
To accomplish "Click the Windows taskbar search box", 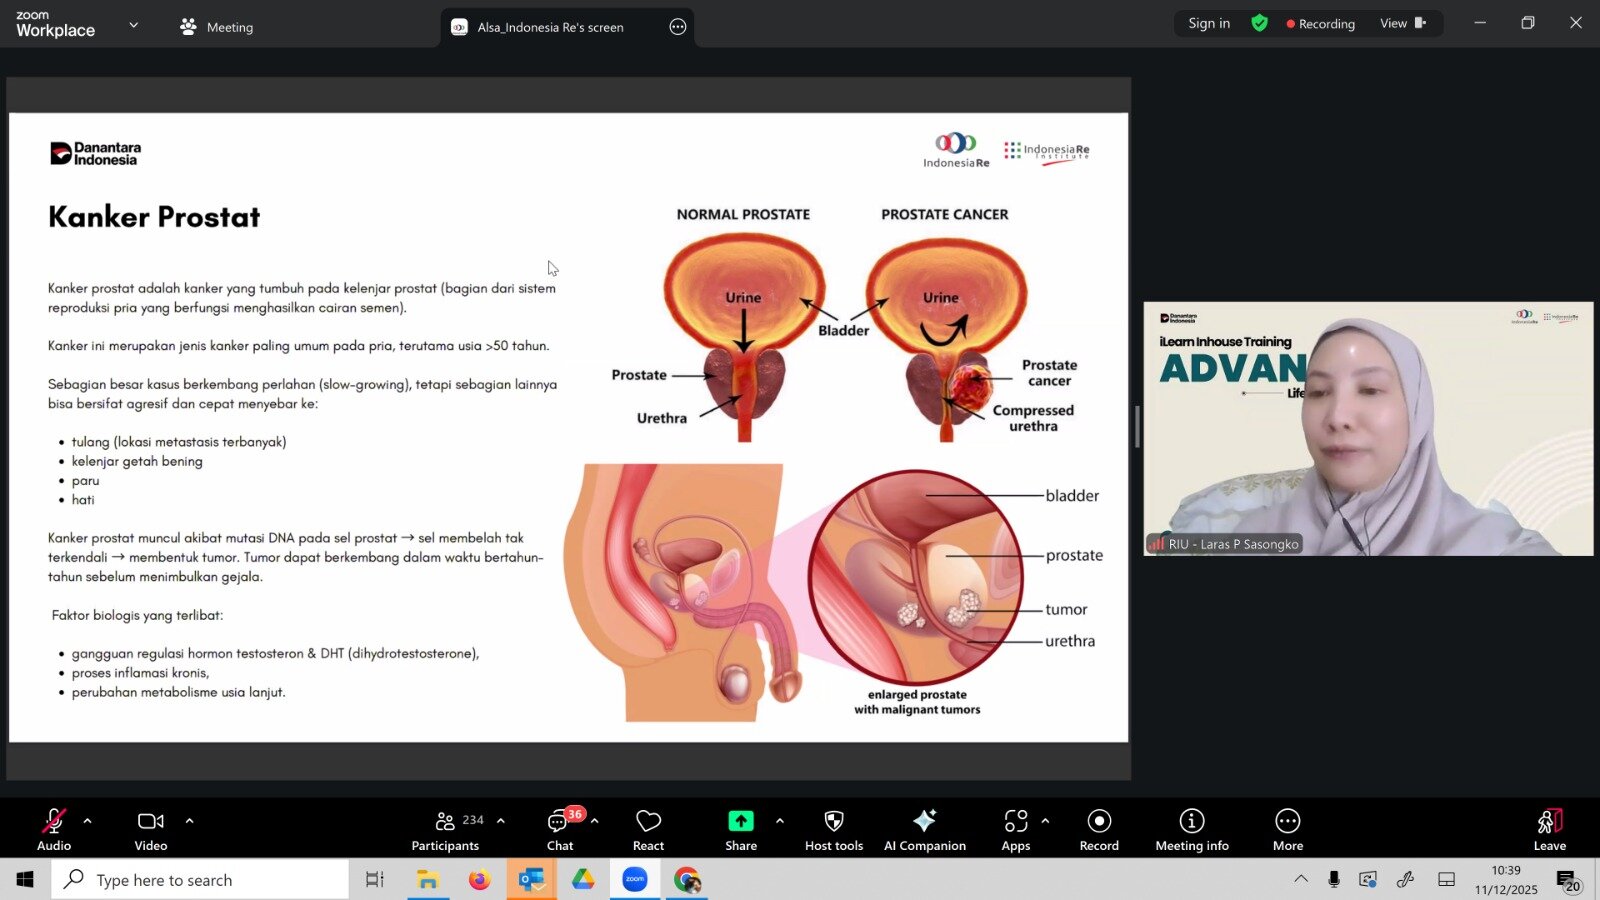I will [x=200, y=880].
